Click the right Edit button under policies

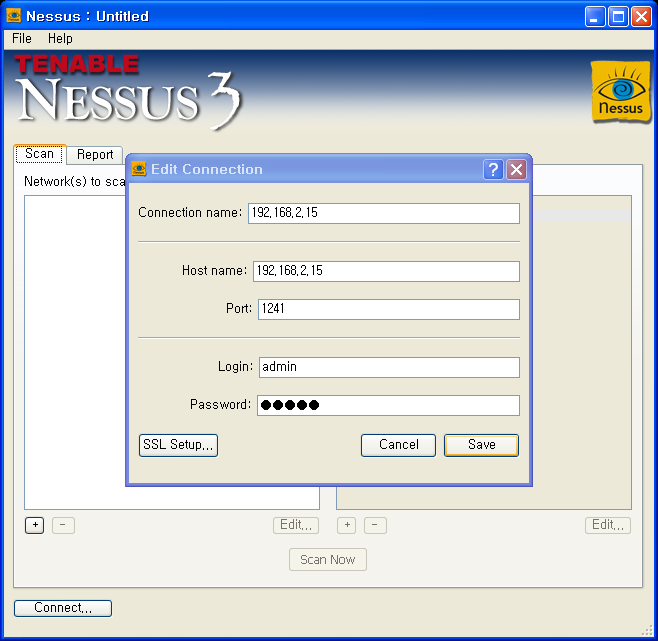608,525
